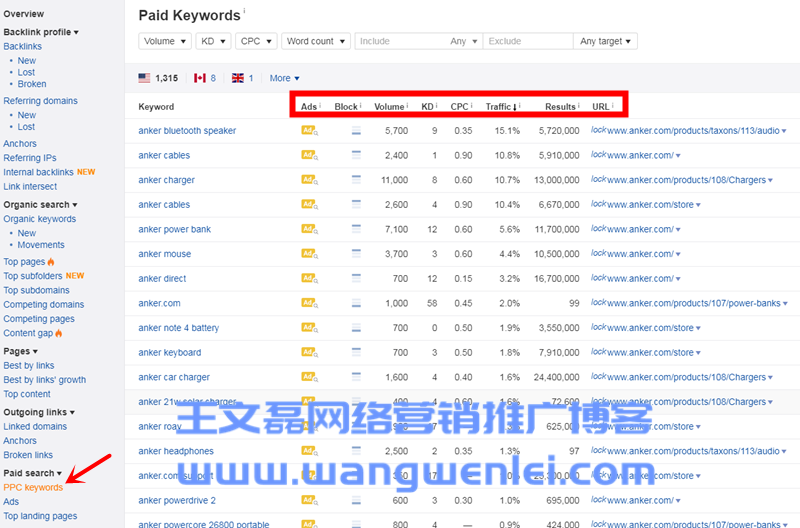Open PPC keywords in the sidebar
The width and height of the screenshot is (800, 528).
(x=33, y=487)
